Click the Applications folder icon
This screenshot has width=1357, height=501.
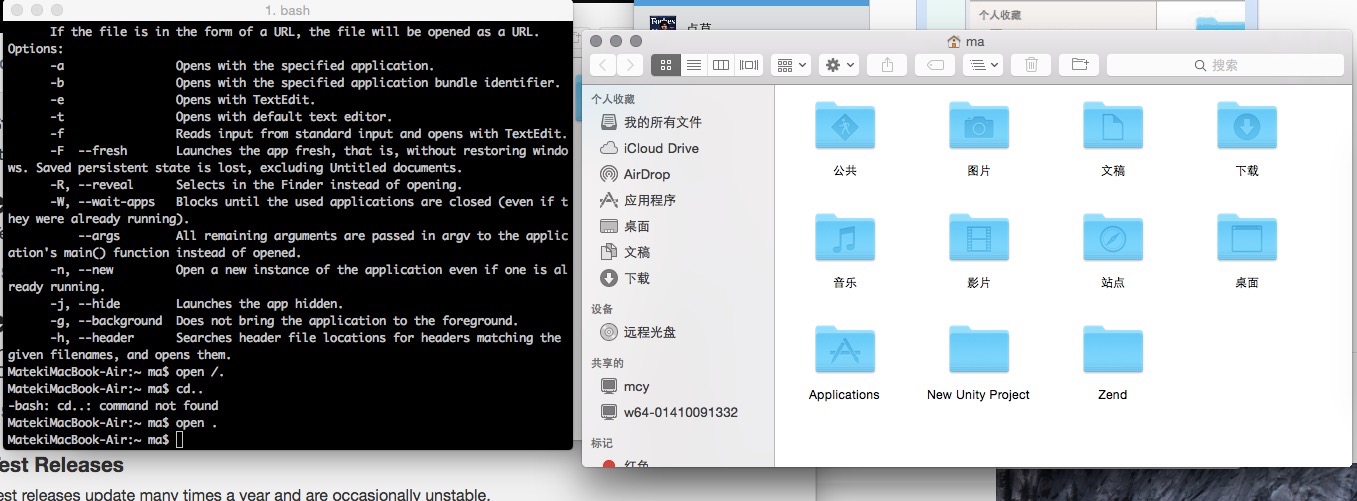(844, 349)
